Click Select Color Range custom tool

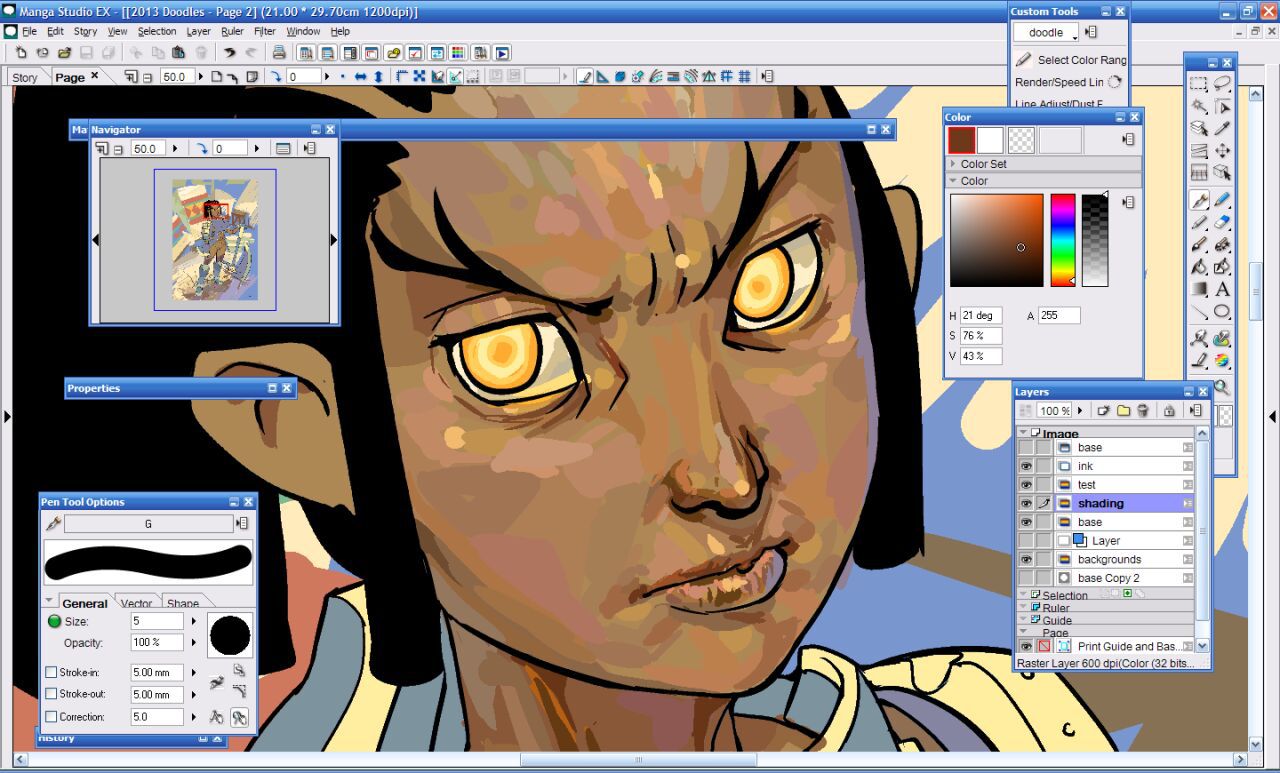[x=1071, y=60]
